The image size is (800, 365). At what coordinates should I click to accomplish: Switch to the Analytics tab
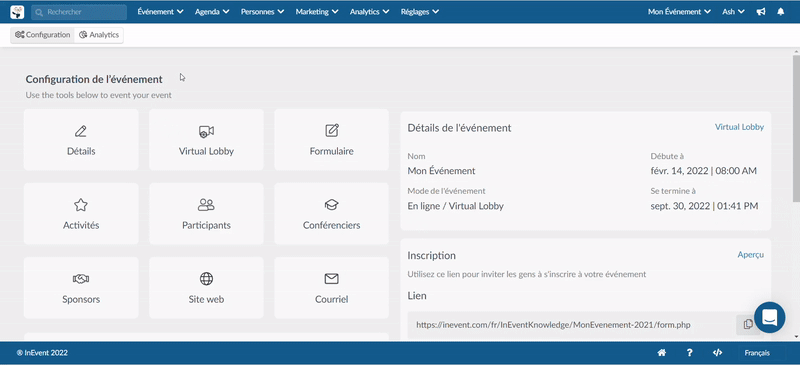pos(99,35)
